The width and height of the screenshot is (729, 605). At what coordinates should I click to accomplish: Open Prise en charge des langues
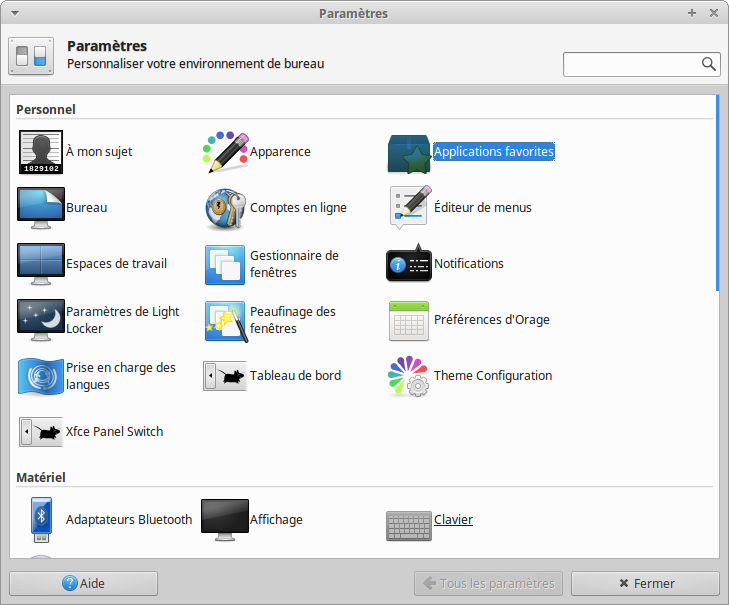tap(40, 376)
